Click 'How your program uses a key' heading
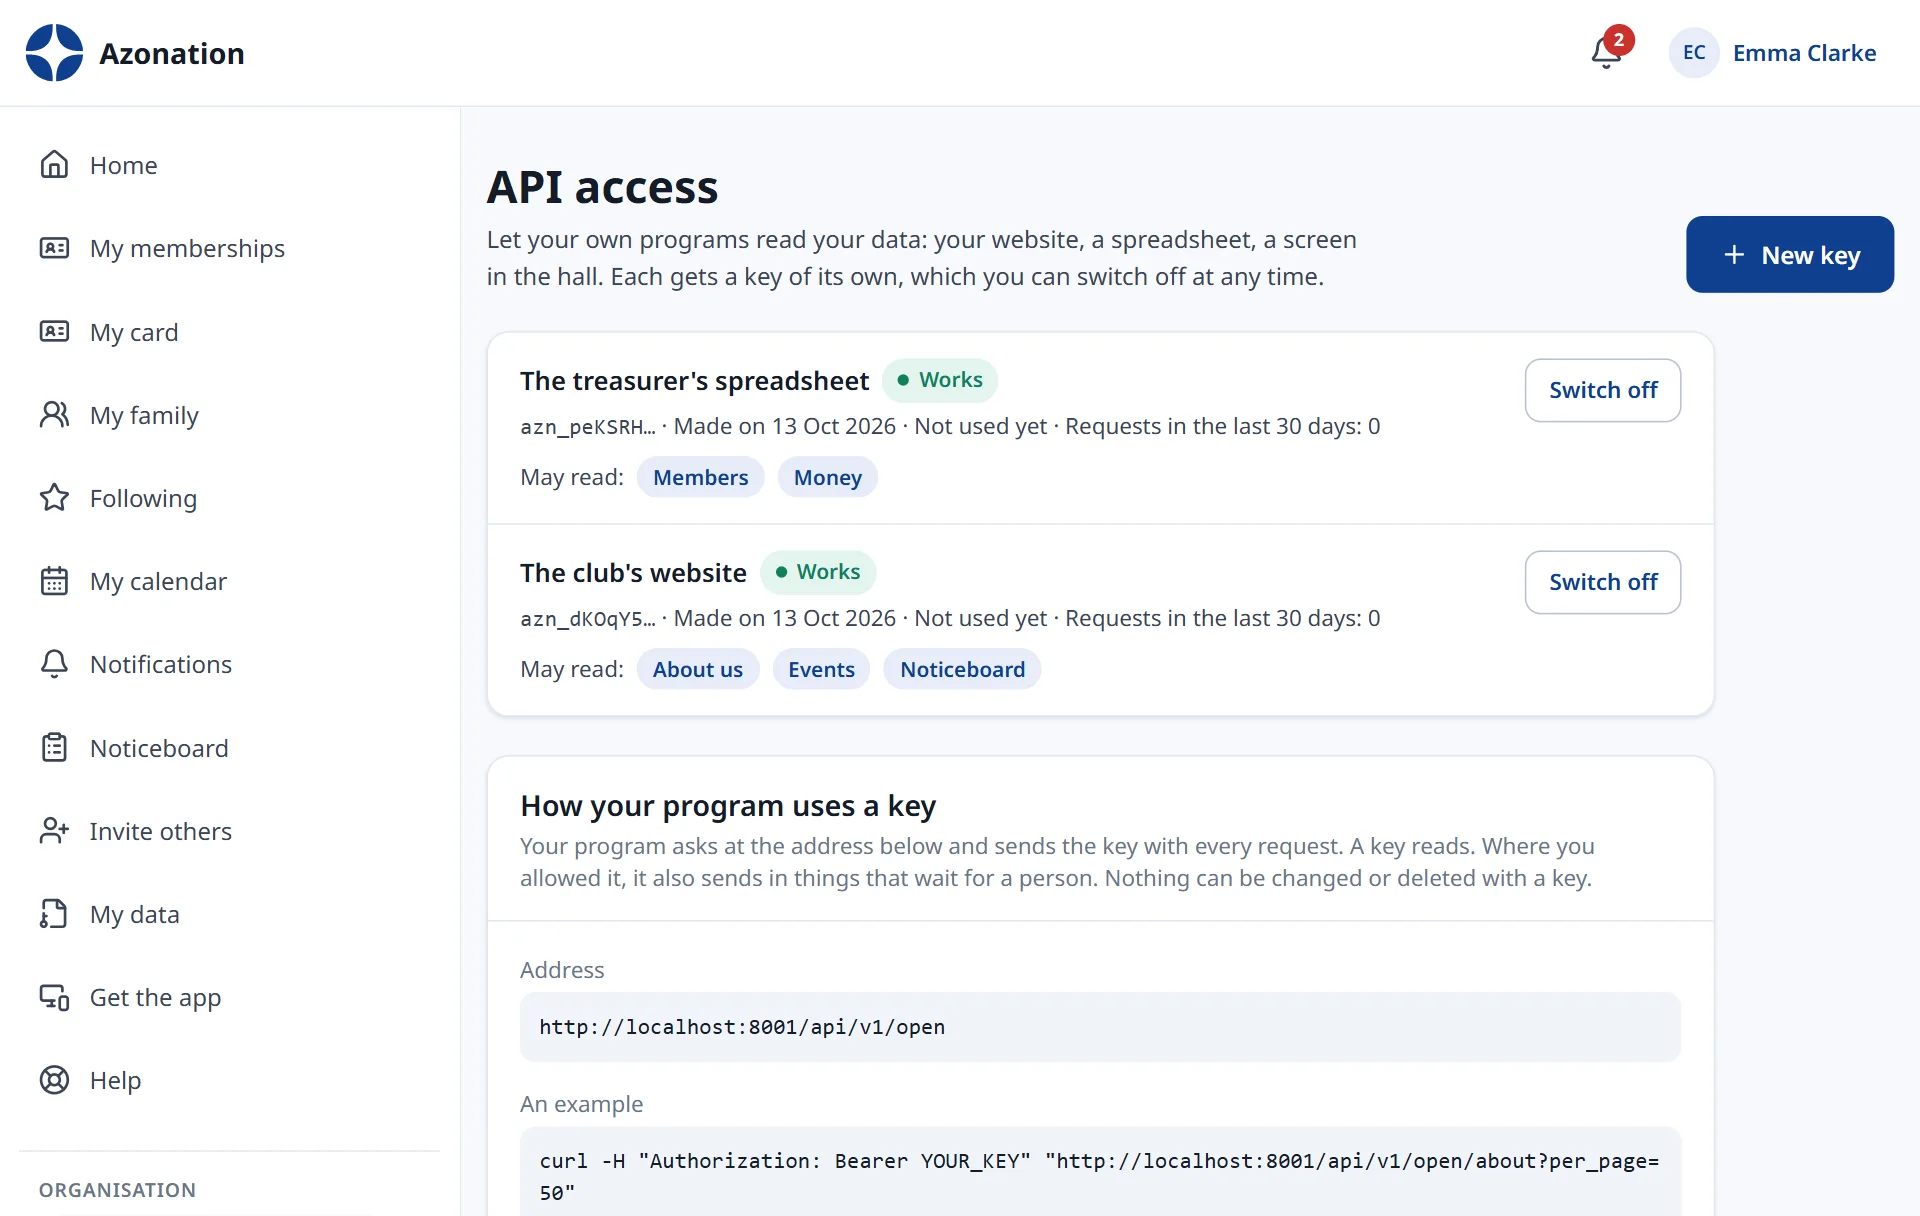Image resolution: width=1920 pixels, height=1216 pixels. click(x=728, y=806)
